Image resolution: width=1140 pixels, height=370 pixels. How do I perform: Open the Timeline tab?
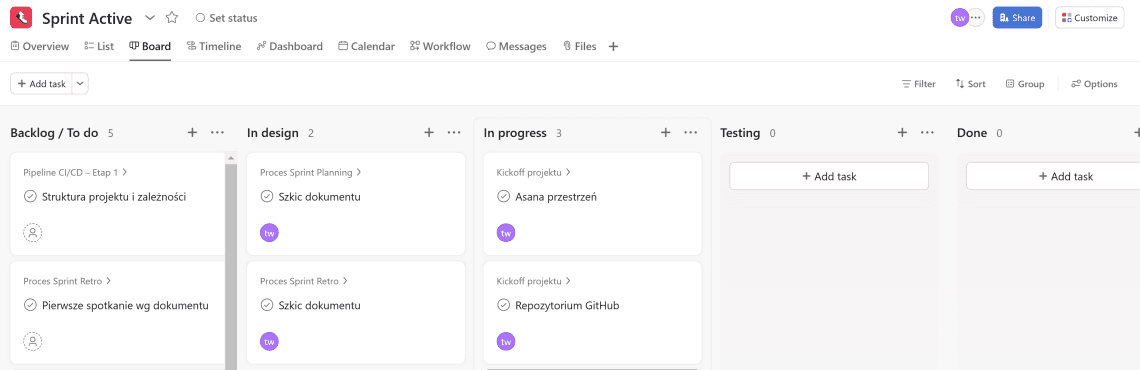click(214, 47)
